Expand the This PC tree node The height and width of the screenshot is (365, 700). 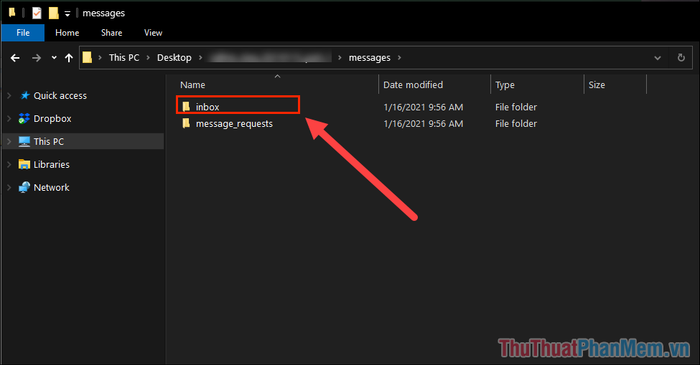click(9, 141)
